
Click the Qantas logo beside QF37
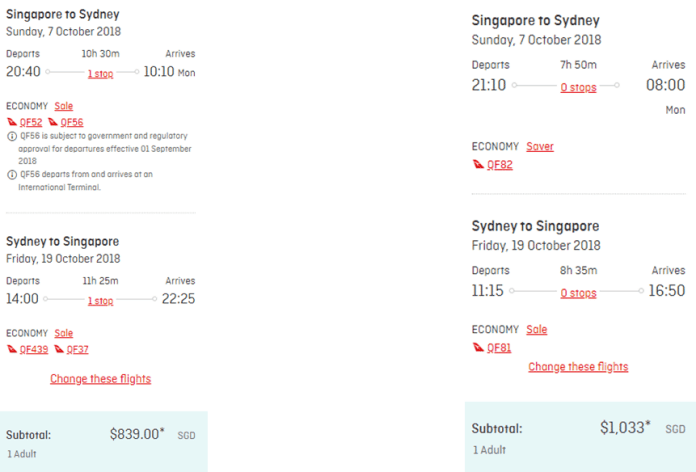point(59,349)
